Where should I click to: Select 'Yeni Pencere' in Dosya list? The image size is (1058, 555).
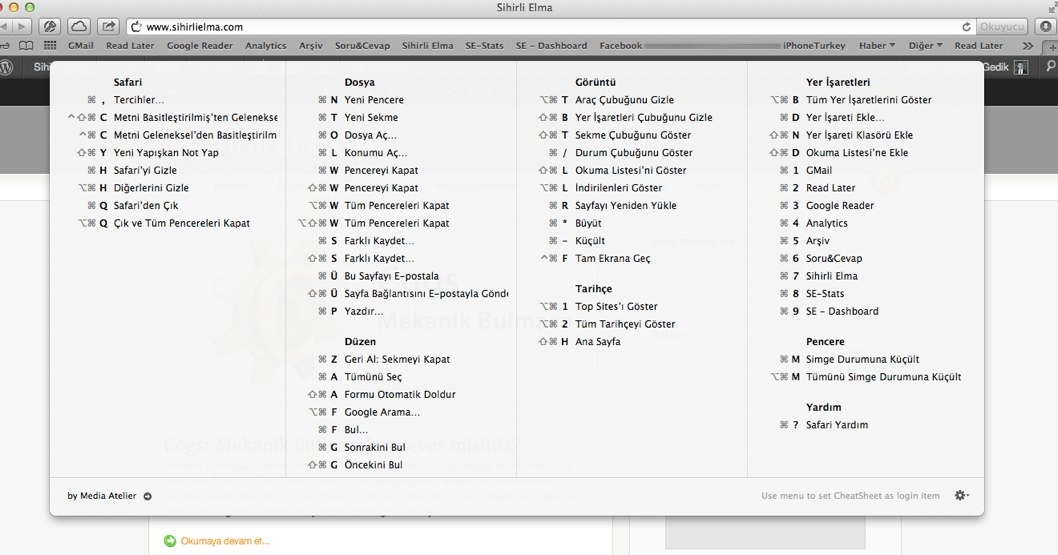pyautogui.click(x=374, y=100)
